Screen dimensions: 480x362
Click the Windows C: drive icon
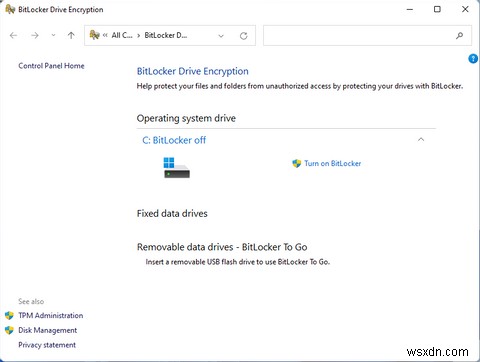[x=177, y=168]
